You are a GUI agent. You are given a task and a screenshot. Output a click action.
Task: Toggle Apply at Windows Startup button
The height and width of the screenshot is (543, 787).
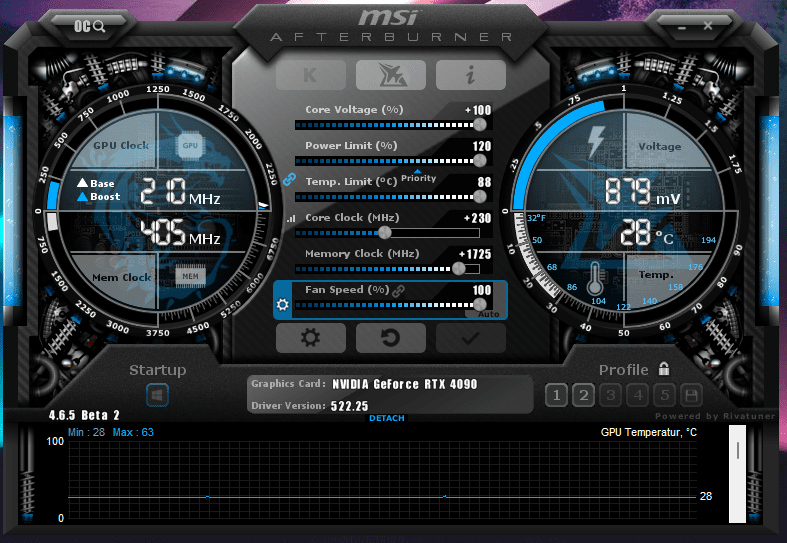tap(157, 395)
